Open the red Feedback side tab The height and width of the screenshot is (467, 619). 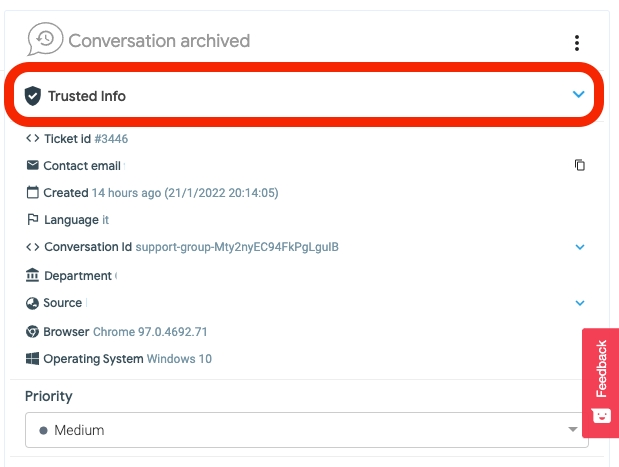[600, 380]
